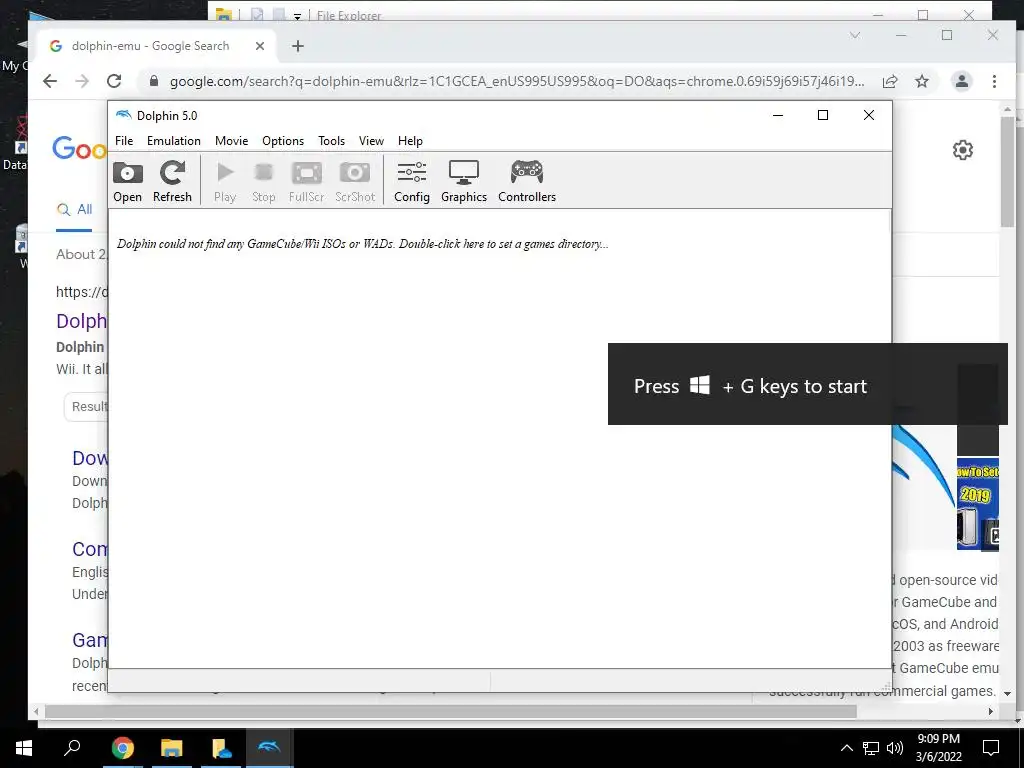Open File Explorer from the taskbar
Image resolution: width=1024 pixels, height=768 pixels.
click(172, 748)
